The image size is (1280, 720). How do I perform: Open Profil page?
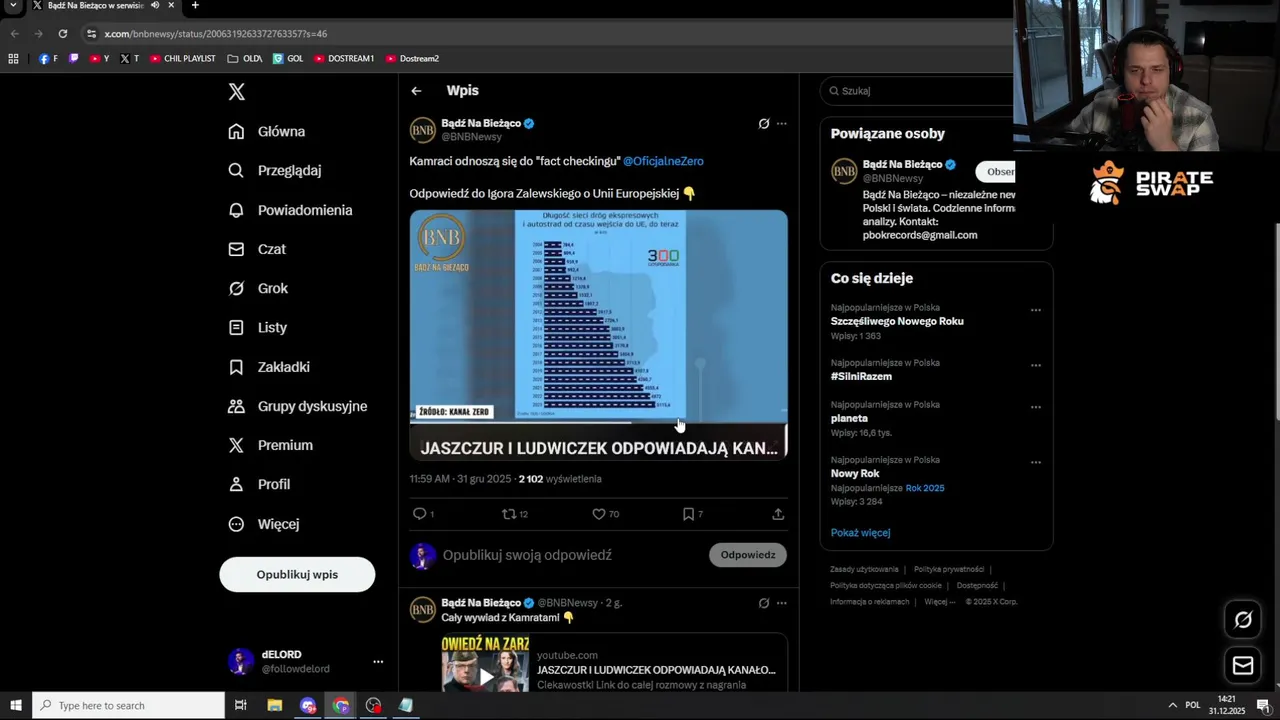click(259, 484)
